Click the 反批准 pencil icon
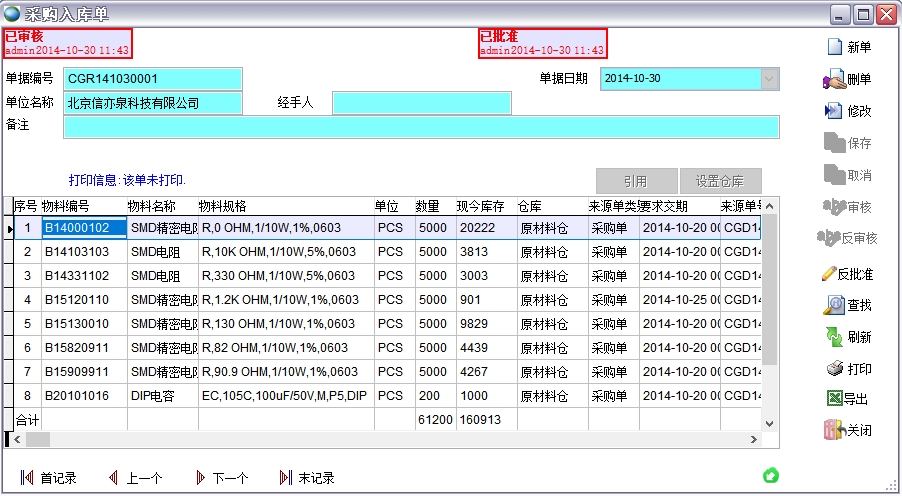Screen dimensions: 902x496 coord(829,274)
